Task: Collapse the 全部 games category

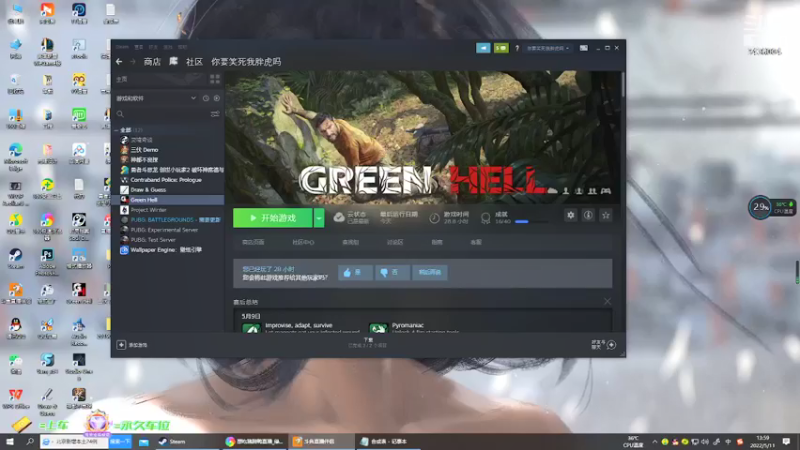Action: (117, 130)
